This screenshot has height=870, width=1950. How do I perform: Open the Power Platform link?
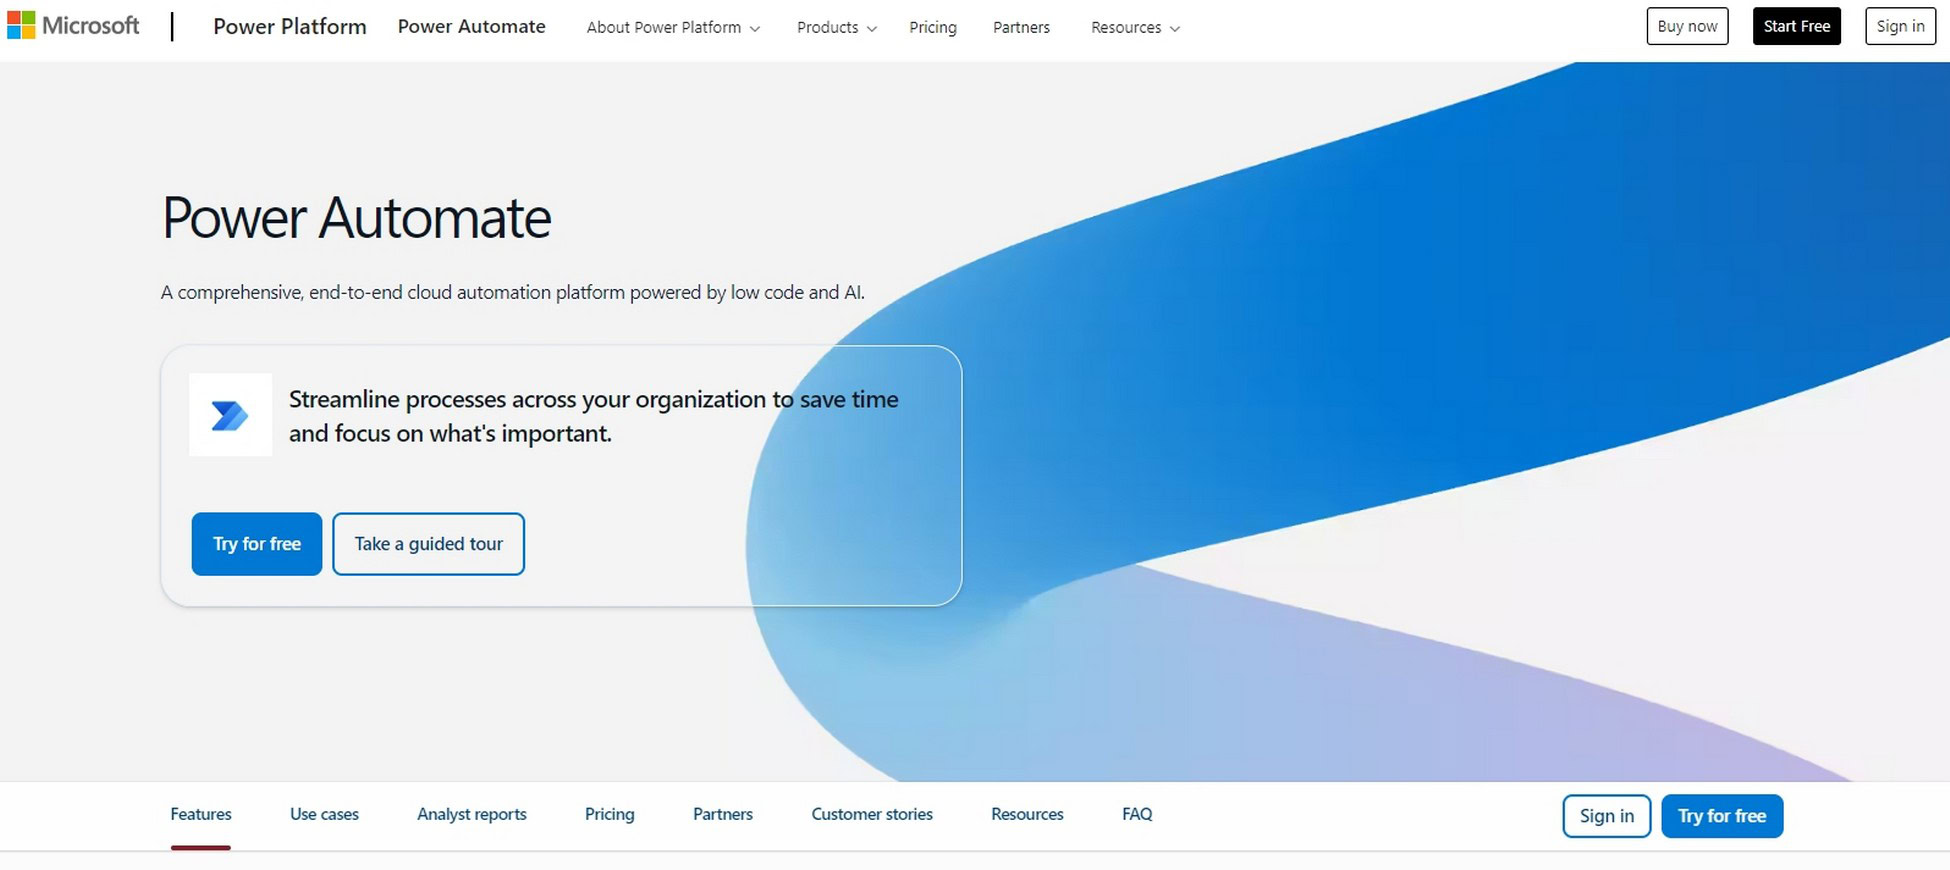[x=290, y=27]
